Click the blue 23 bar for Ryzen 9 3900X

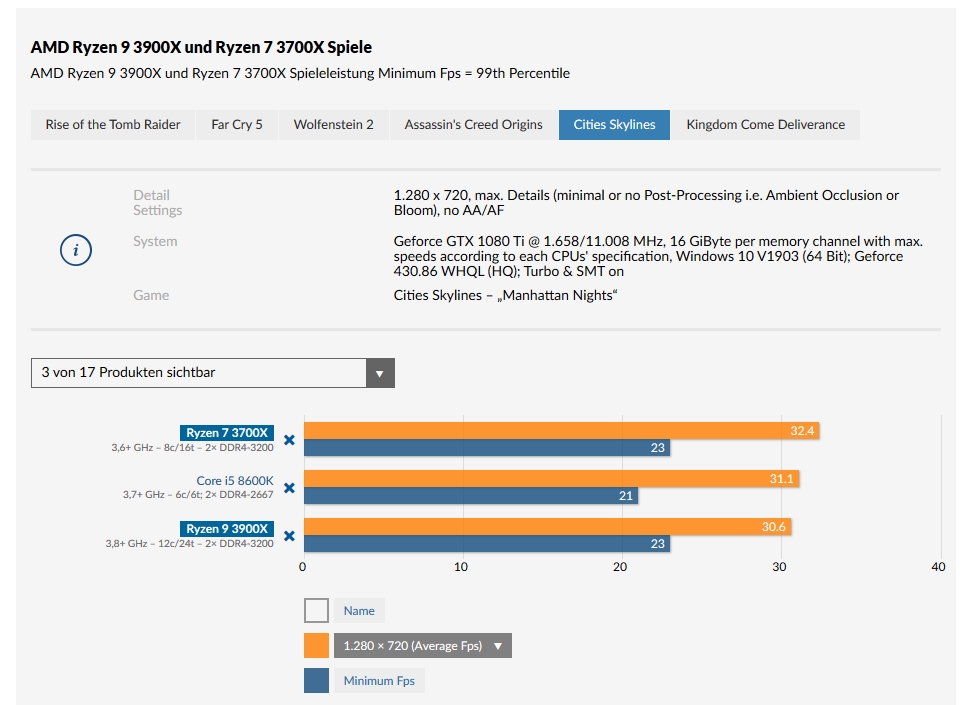coord(487,544)
